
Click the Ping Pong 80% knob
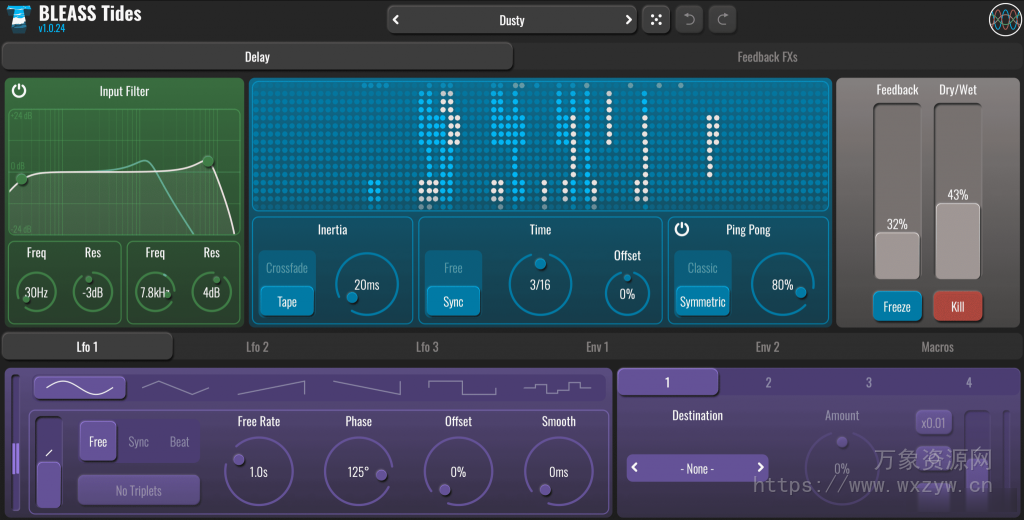click(782, 284)
